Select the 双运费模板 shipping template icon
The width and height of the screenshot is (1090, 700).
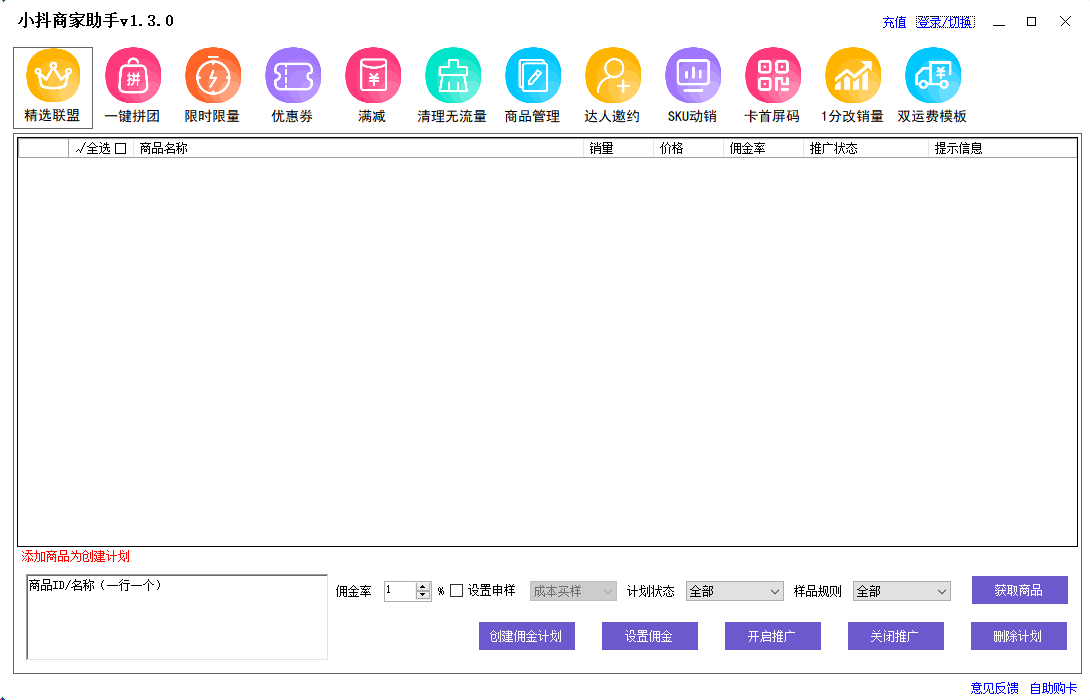click(x=932, y=75)
